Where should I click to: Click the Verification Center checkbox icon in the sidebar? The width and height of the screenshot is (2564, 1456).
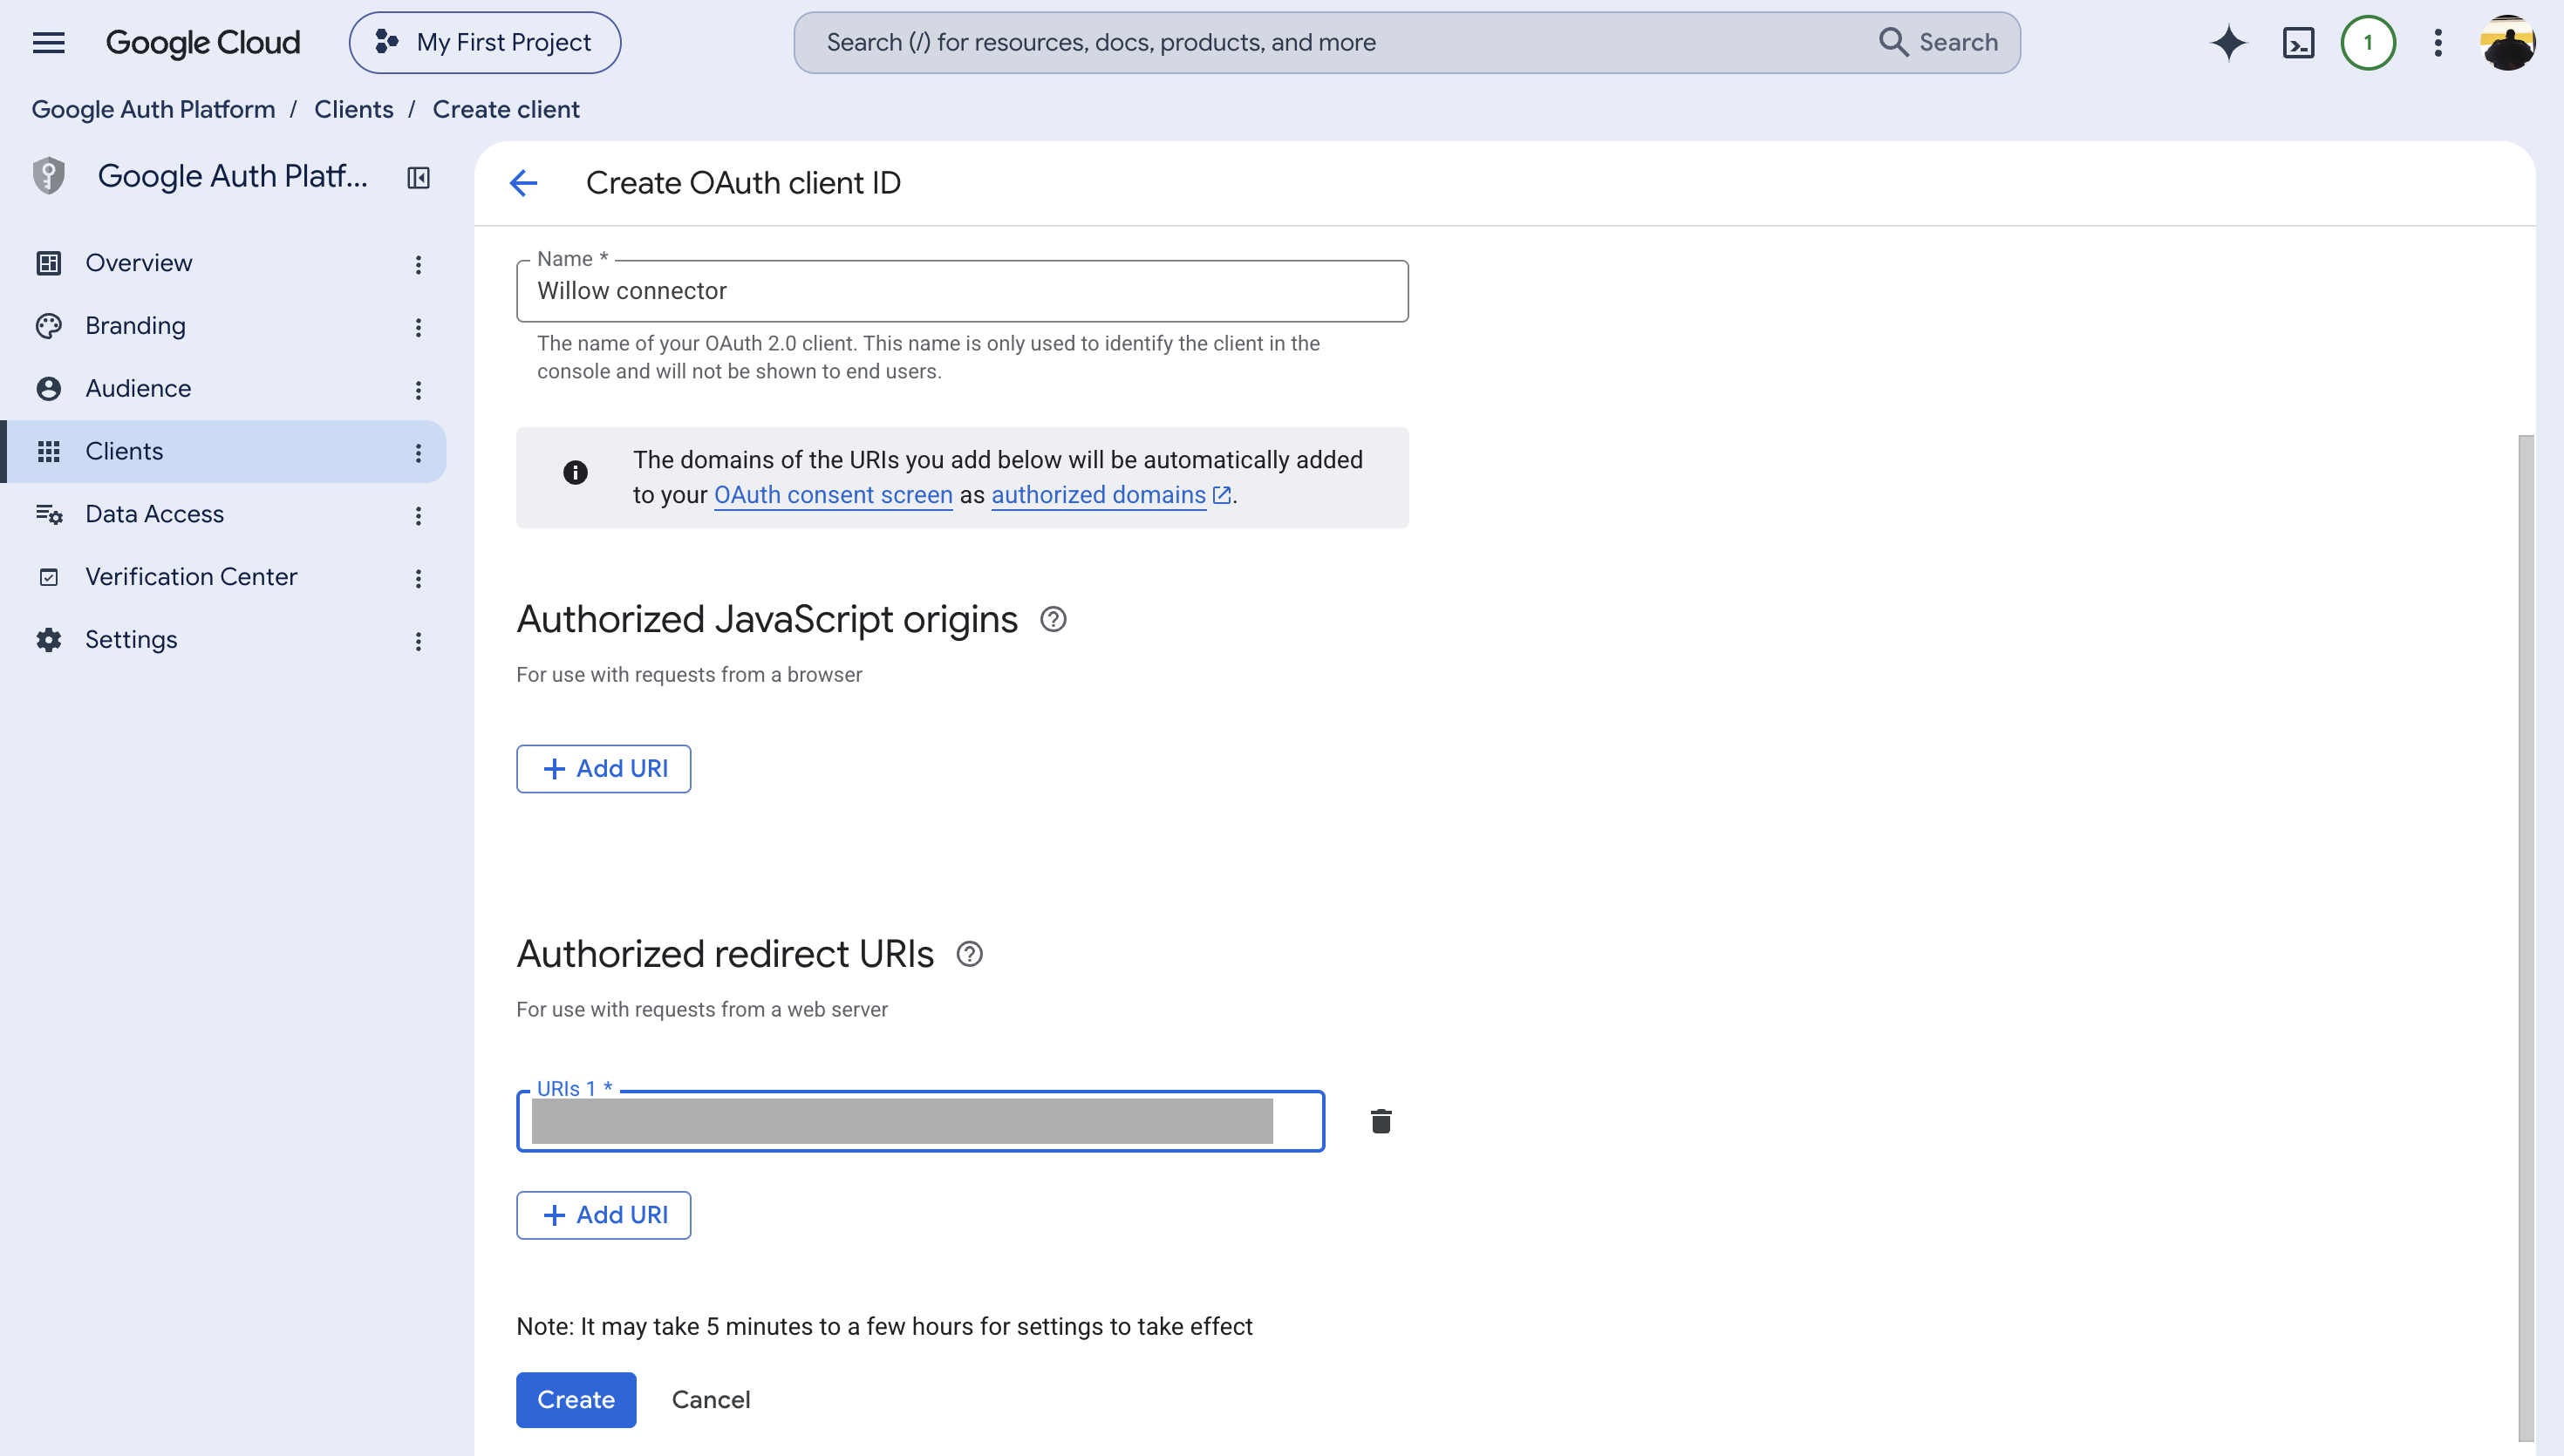click(x=48, y=578)
